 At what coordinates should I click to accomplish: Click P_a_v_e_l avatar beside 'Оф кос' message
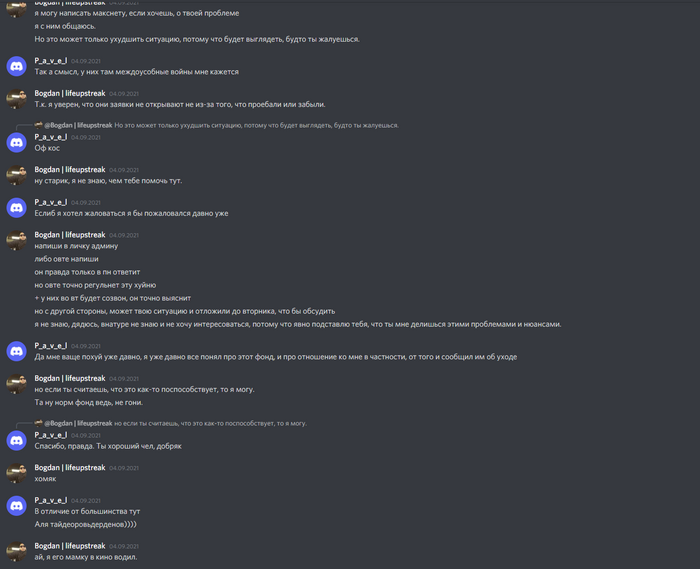tap(17, 142)
